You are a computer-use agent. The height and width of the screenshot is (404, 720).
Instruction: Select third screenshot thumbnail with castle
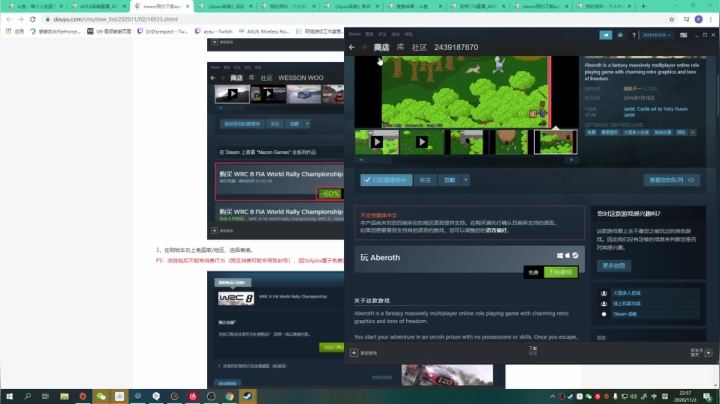(467, 142)
